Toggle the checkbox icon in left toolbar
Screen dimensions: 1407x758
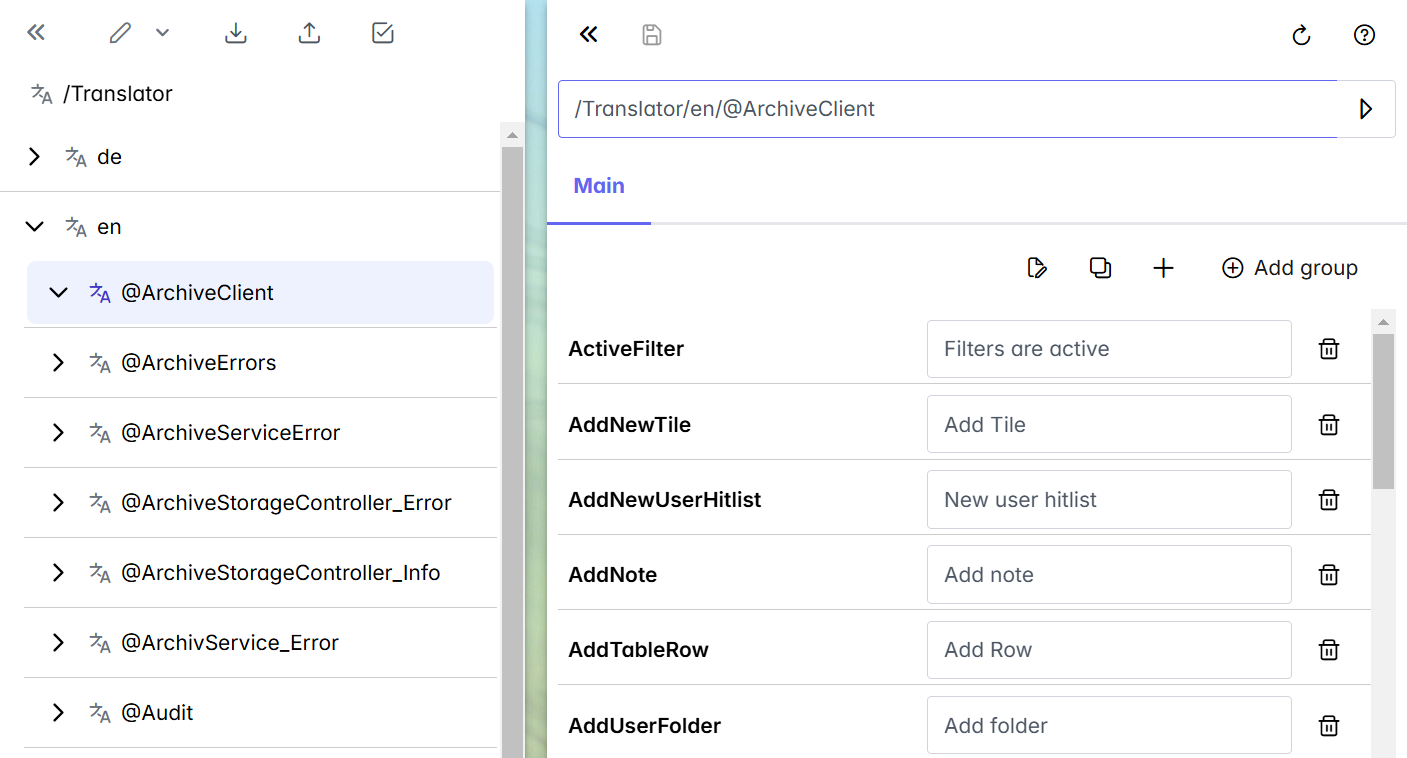point(383,33)
